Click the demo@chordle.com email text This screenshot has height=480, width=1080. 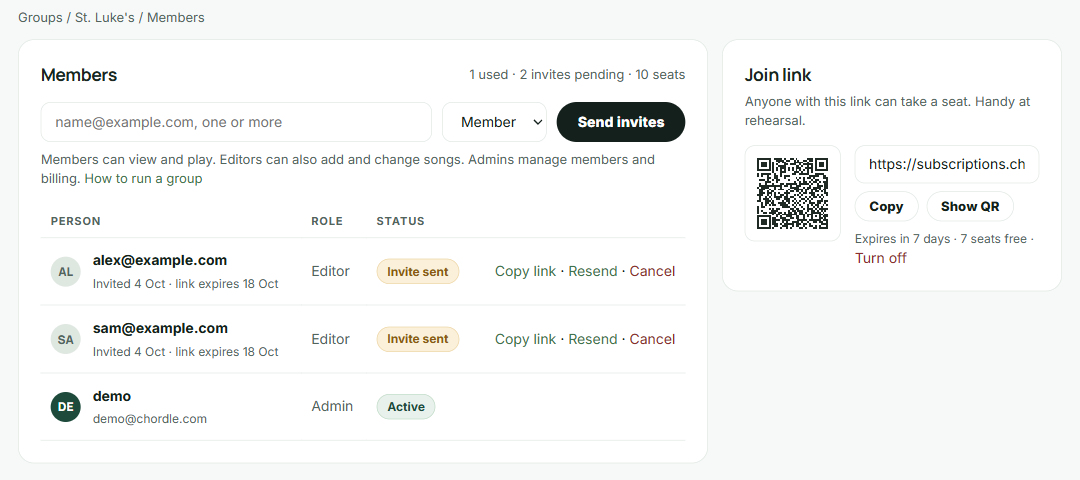pos(149,419)
